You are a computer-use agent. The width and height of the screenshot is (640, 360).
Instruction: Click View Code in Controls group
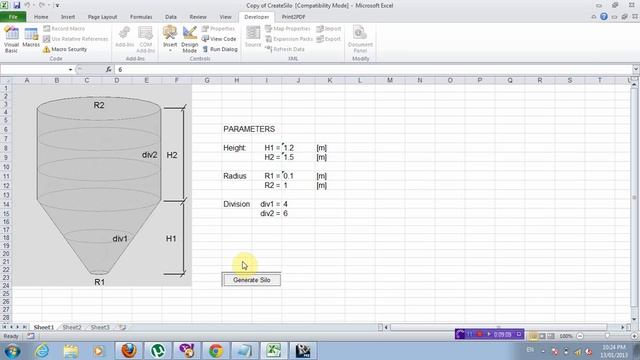coord(219,39)
